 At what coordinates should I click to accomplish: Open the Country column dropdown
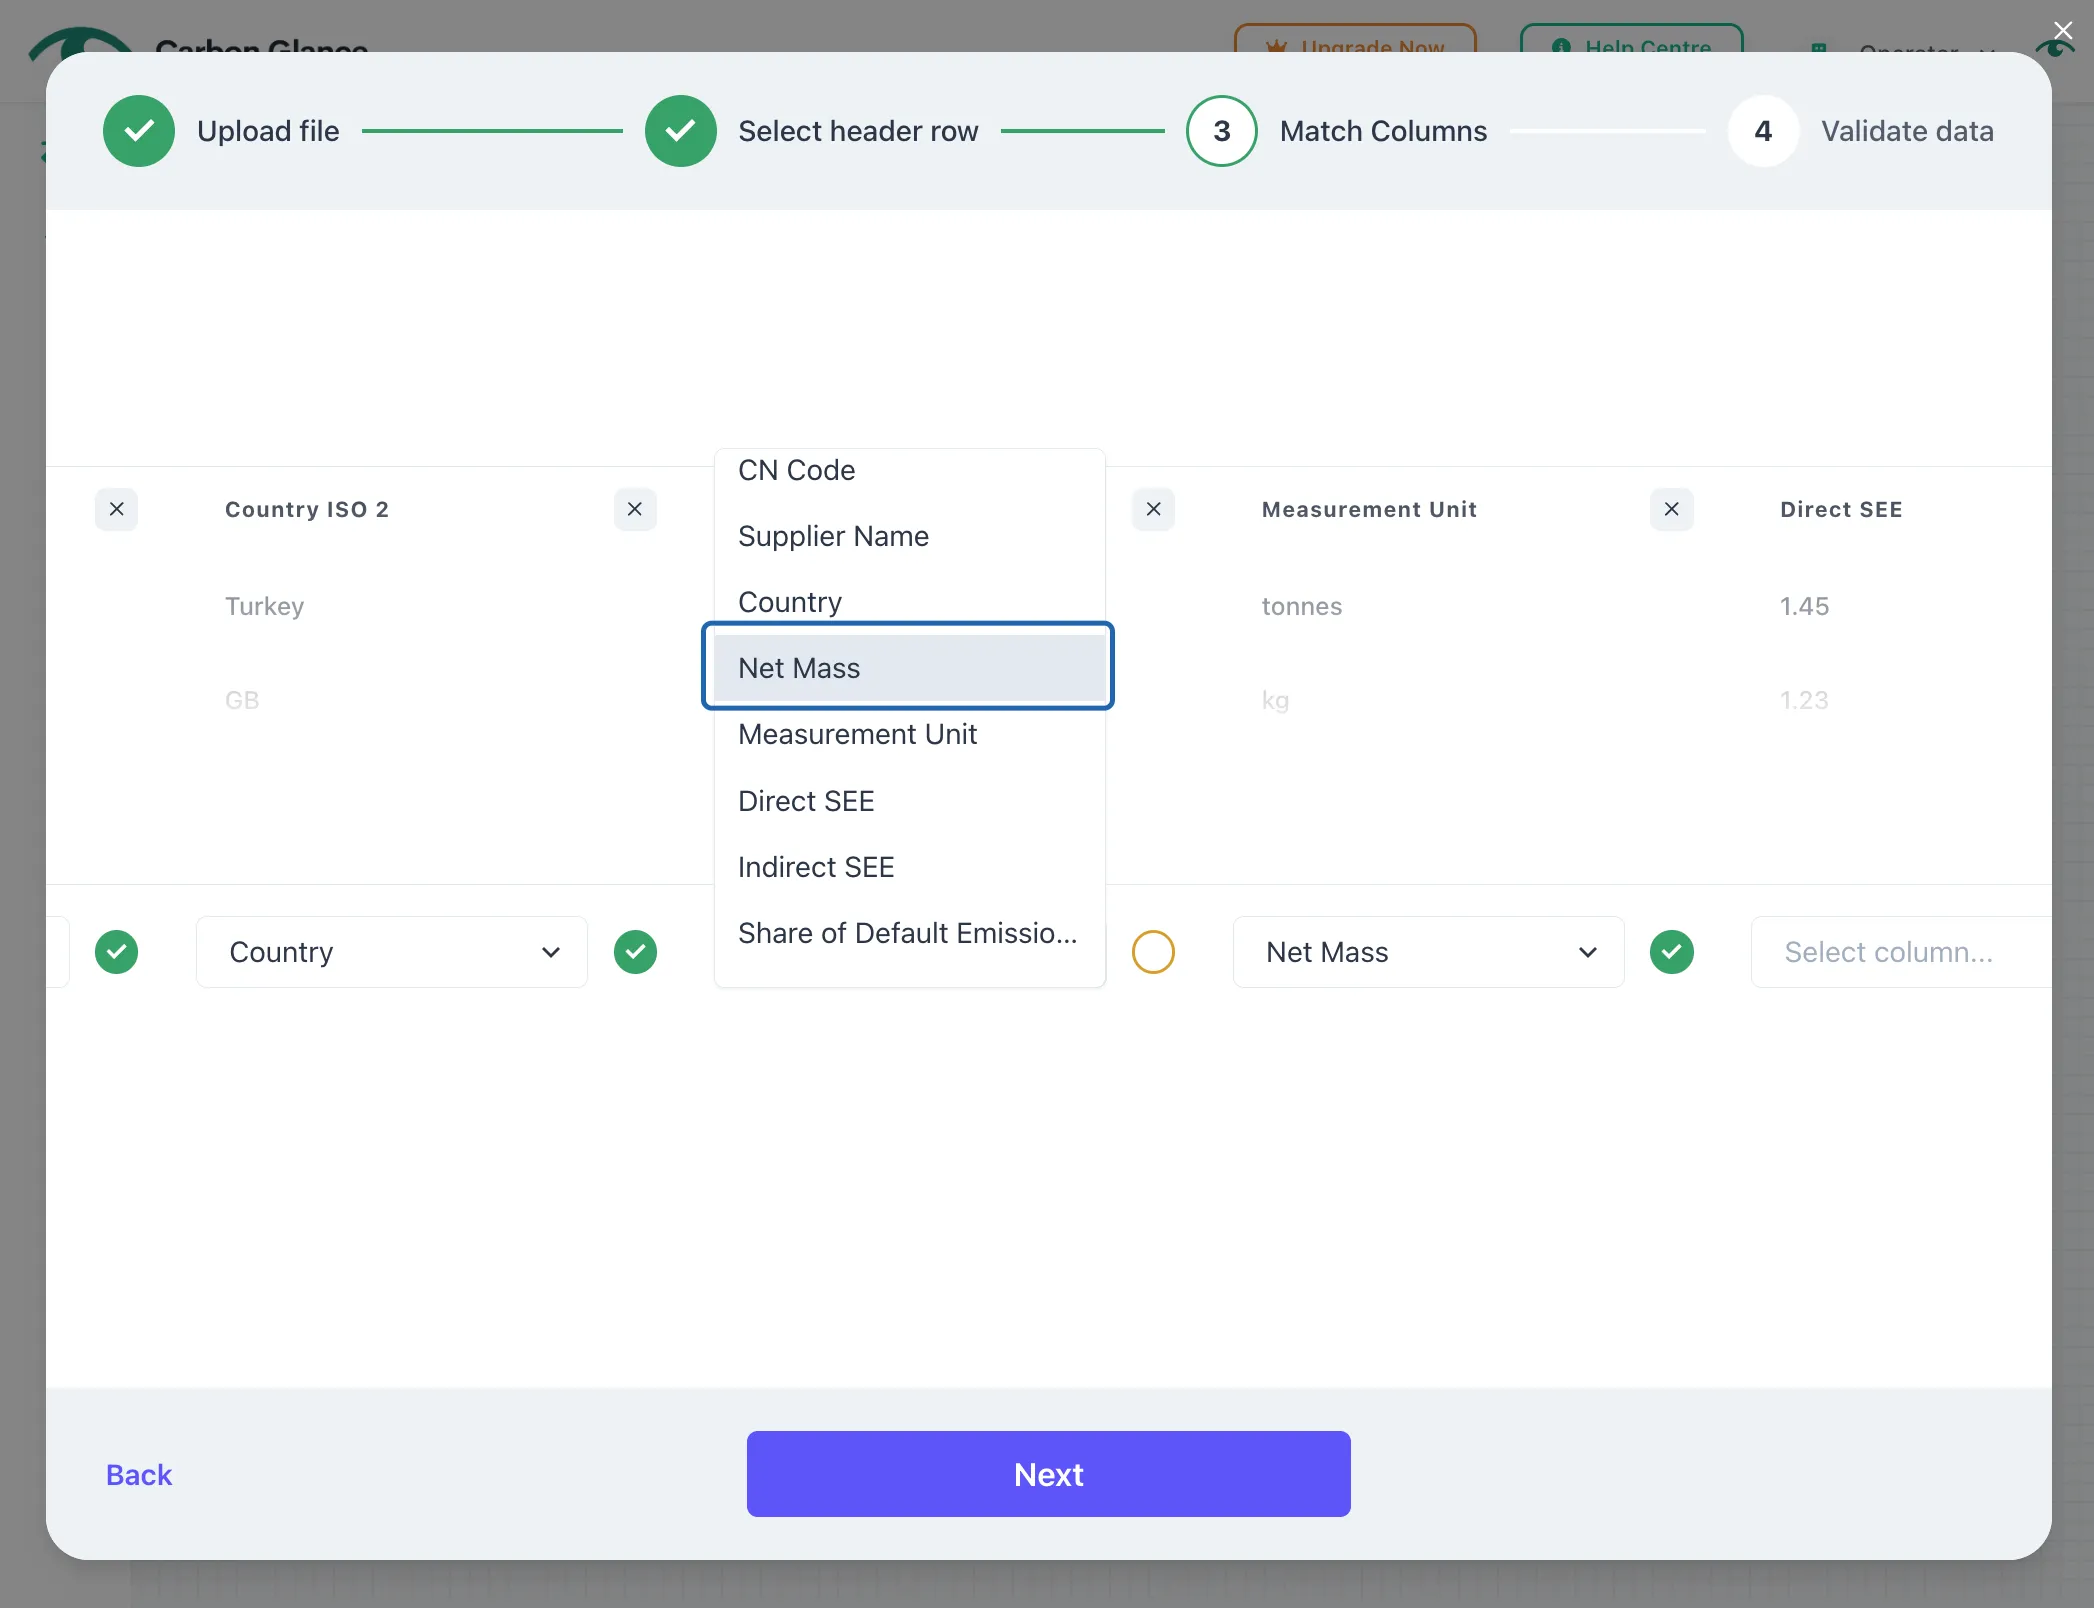point(392,952)
